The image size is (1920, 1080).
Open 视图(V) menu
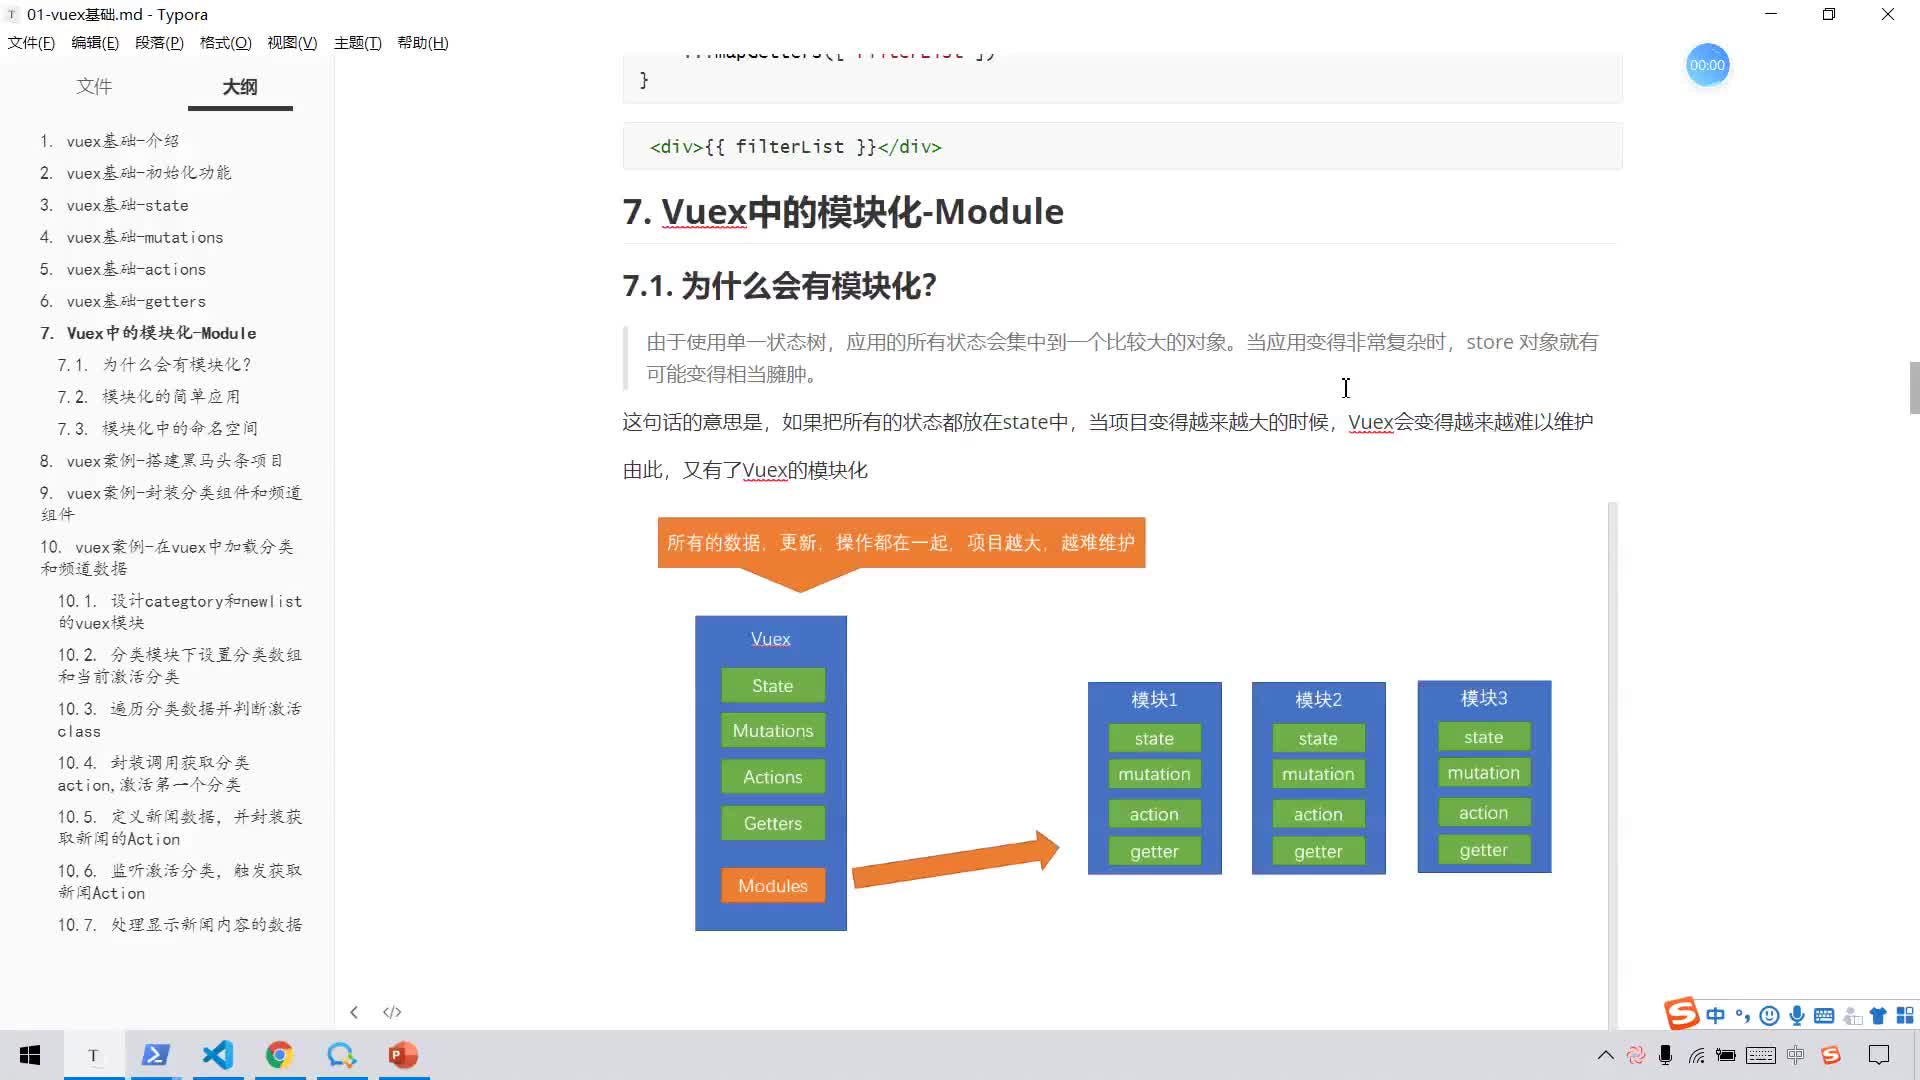tap(292, 43)
